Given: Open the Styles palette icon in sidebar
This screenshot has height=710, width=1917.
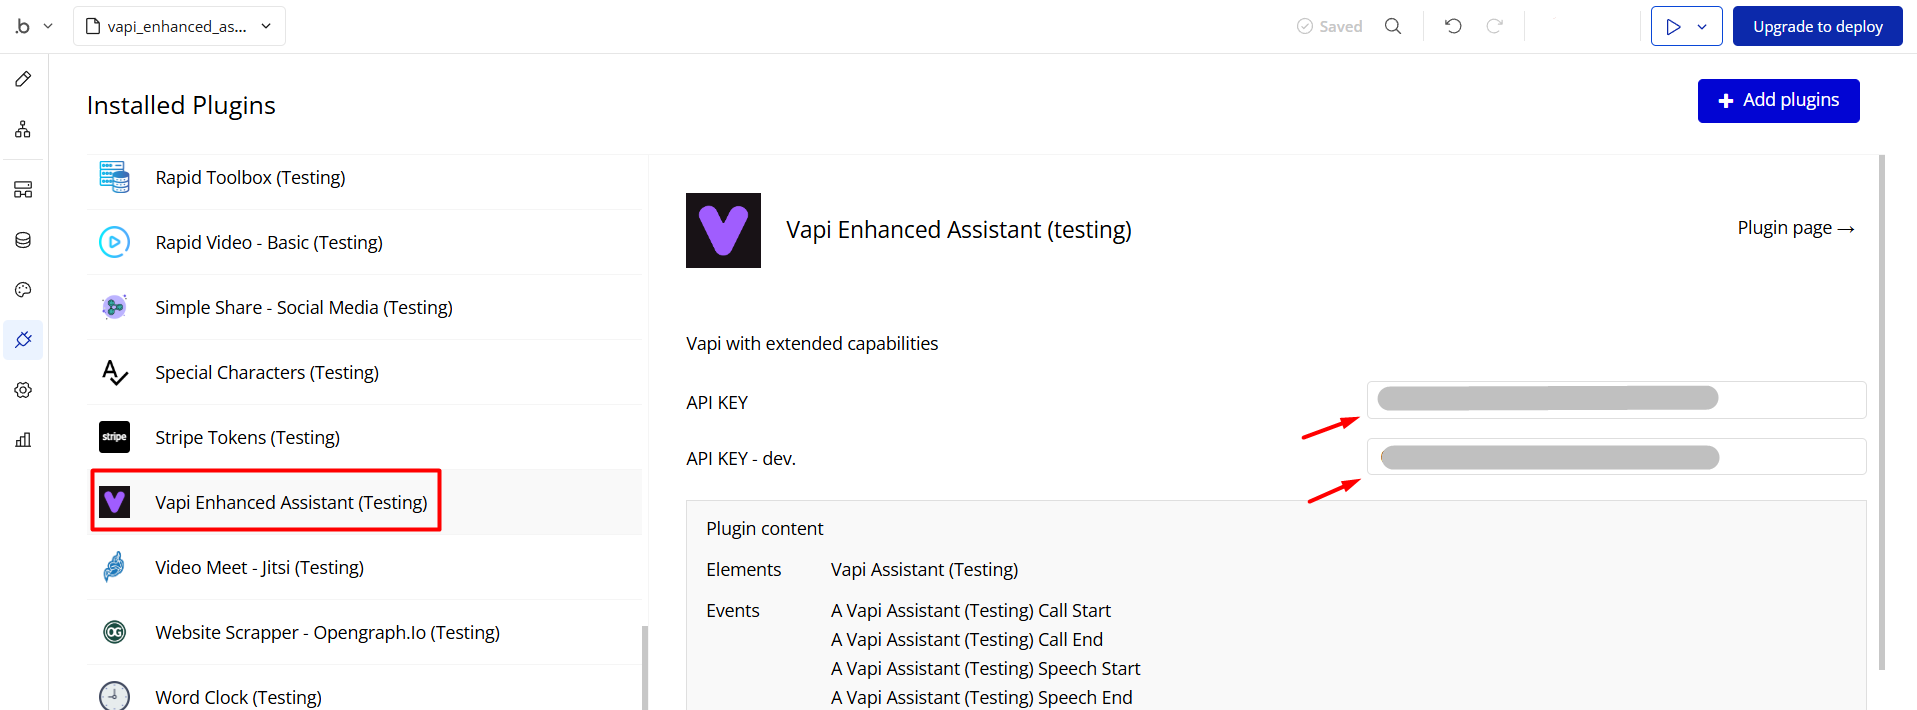Looking at the screenshot, I should (23, 290).
